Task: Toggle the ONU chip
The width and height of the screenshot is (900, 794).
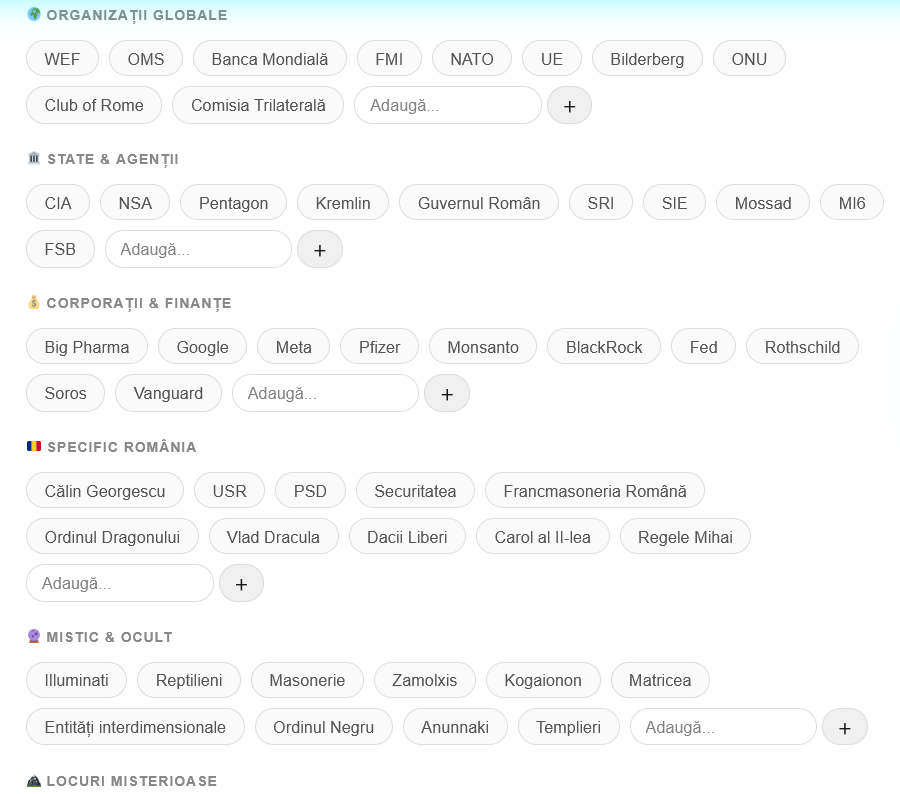Action: pos(749,59)
